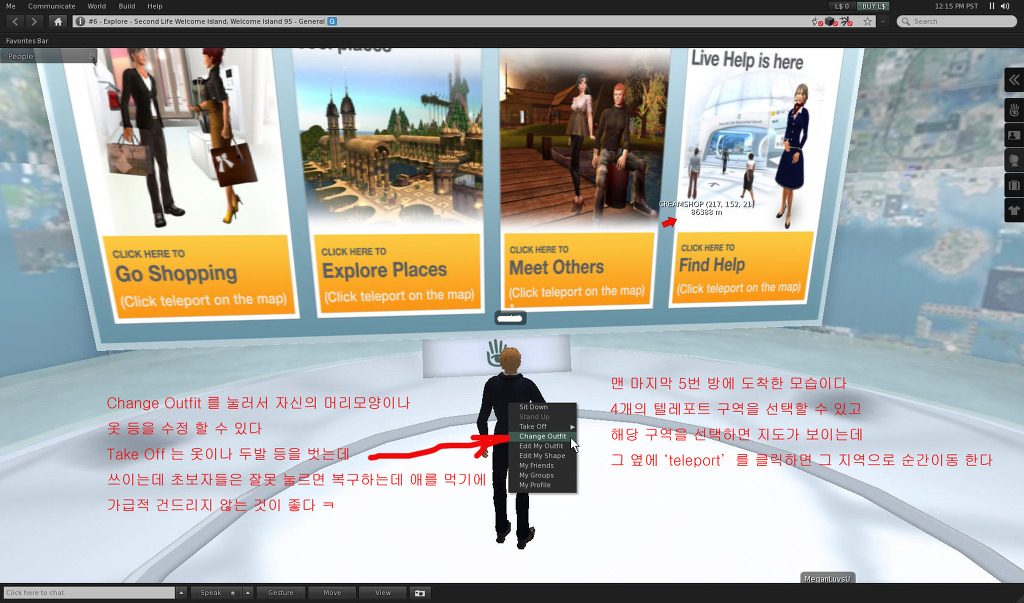Screen dimensions: 1024x603
Task: Click the CREAMSHOP beacon label
Action: pos(706,208)
